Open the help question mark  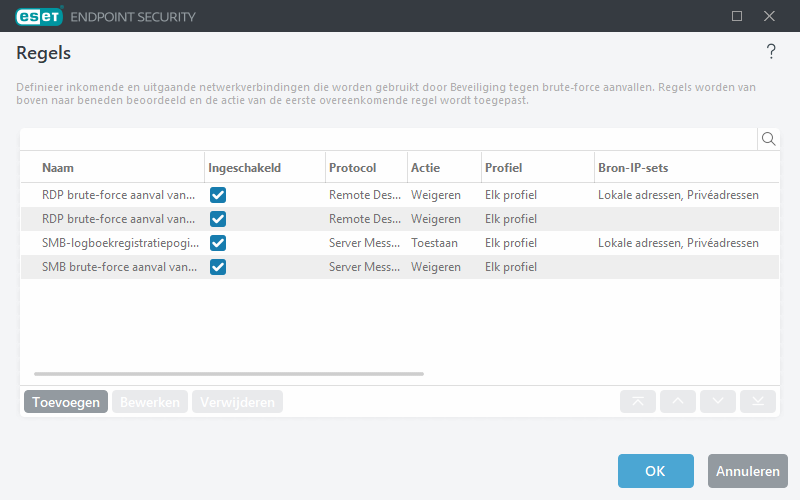(x=771, y=52)
